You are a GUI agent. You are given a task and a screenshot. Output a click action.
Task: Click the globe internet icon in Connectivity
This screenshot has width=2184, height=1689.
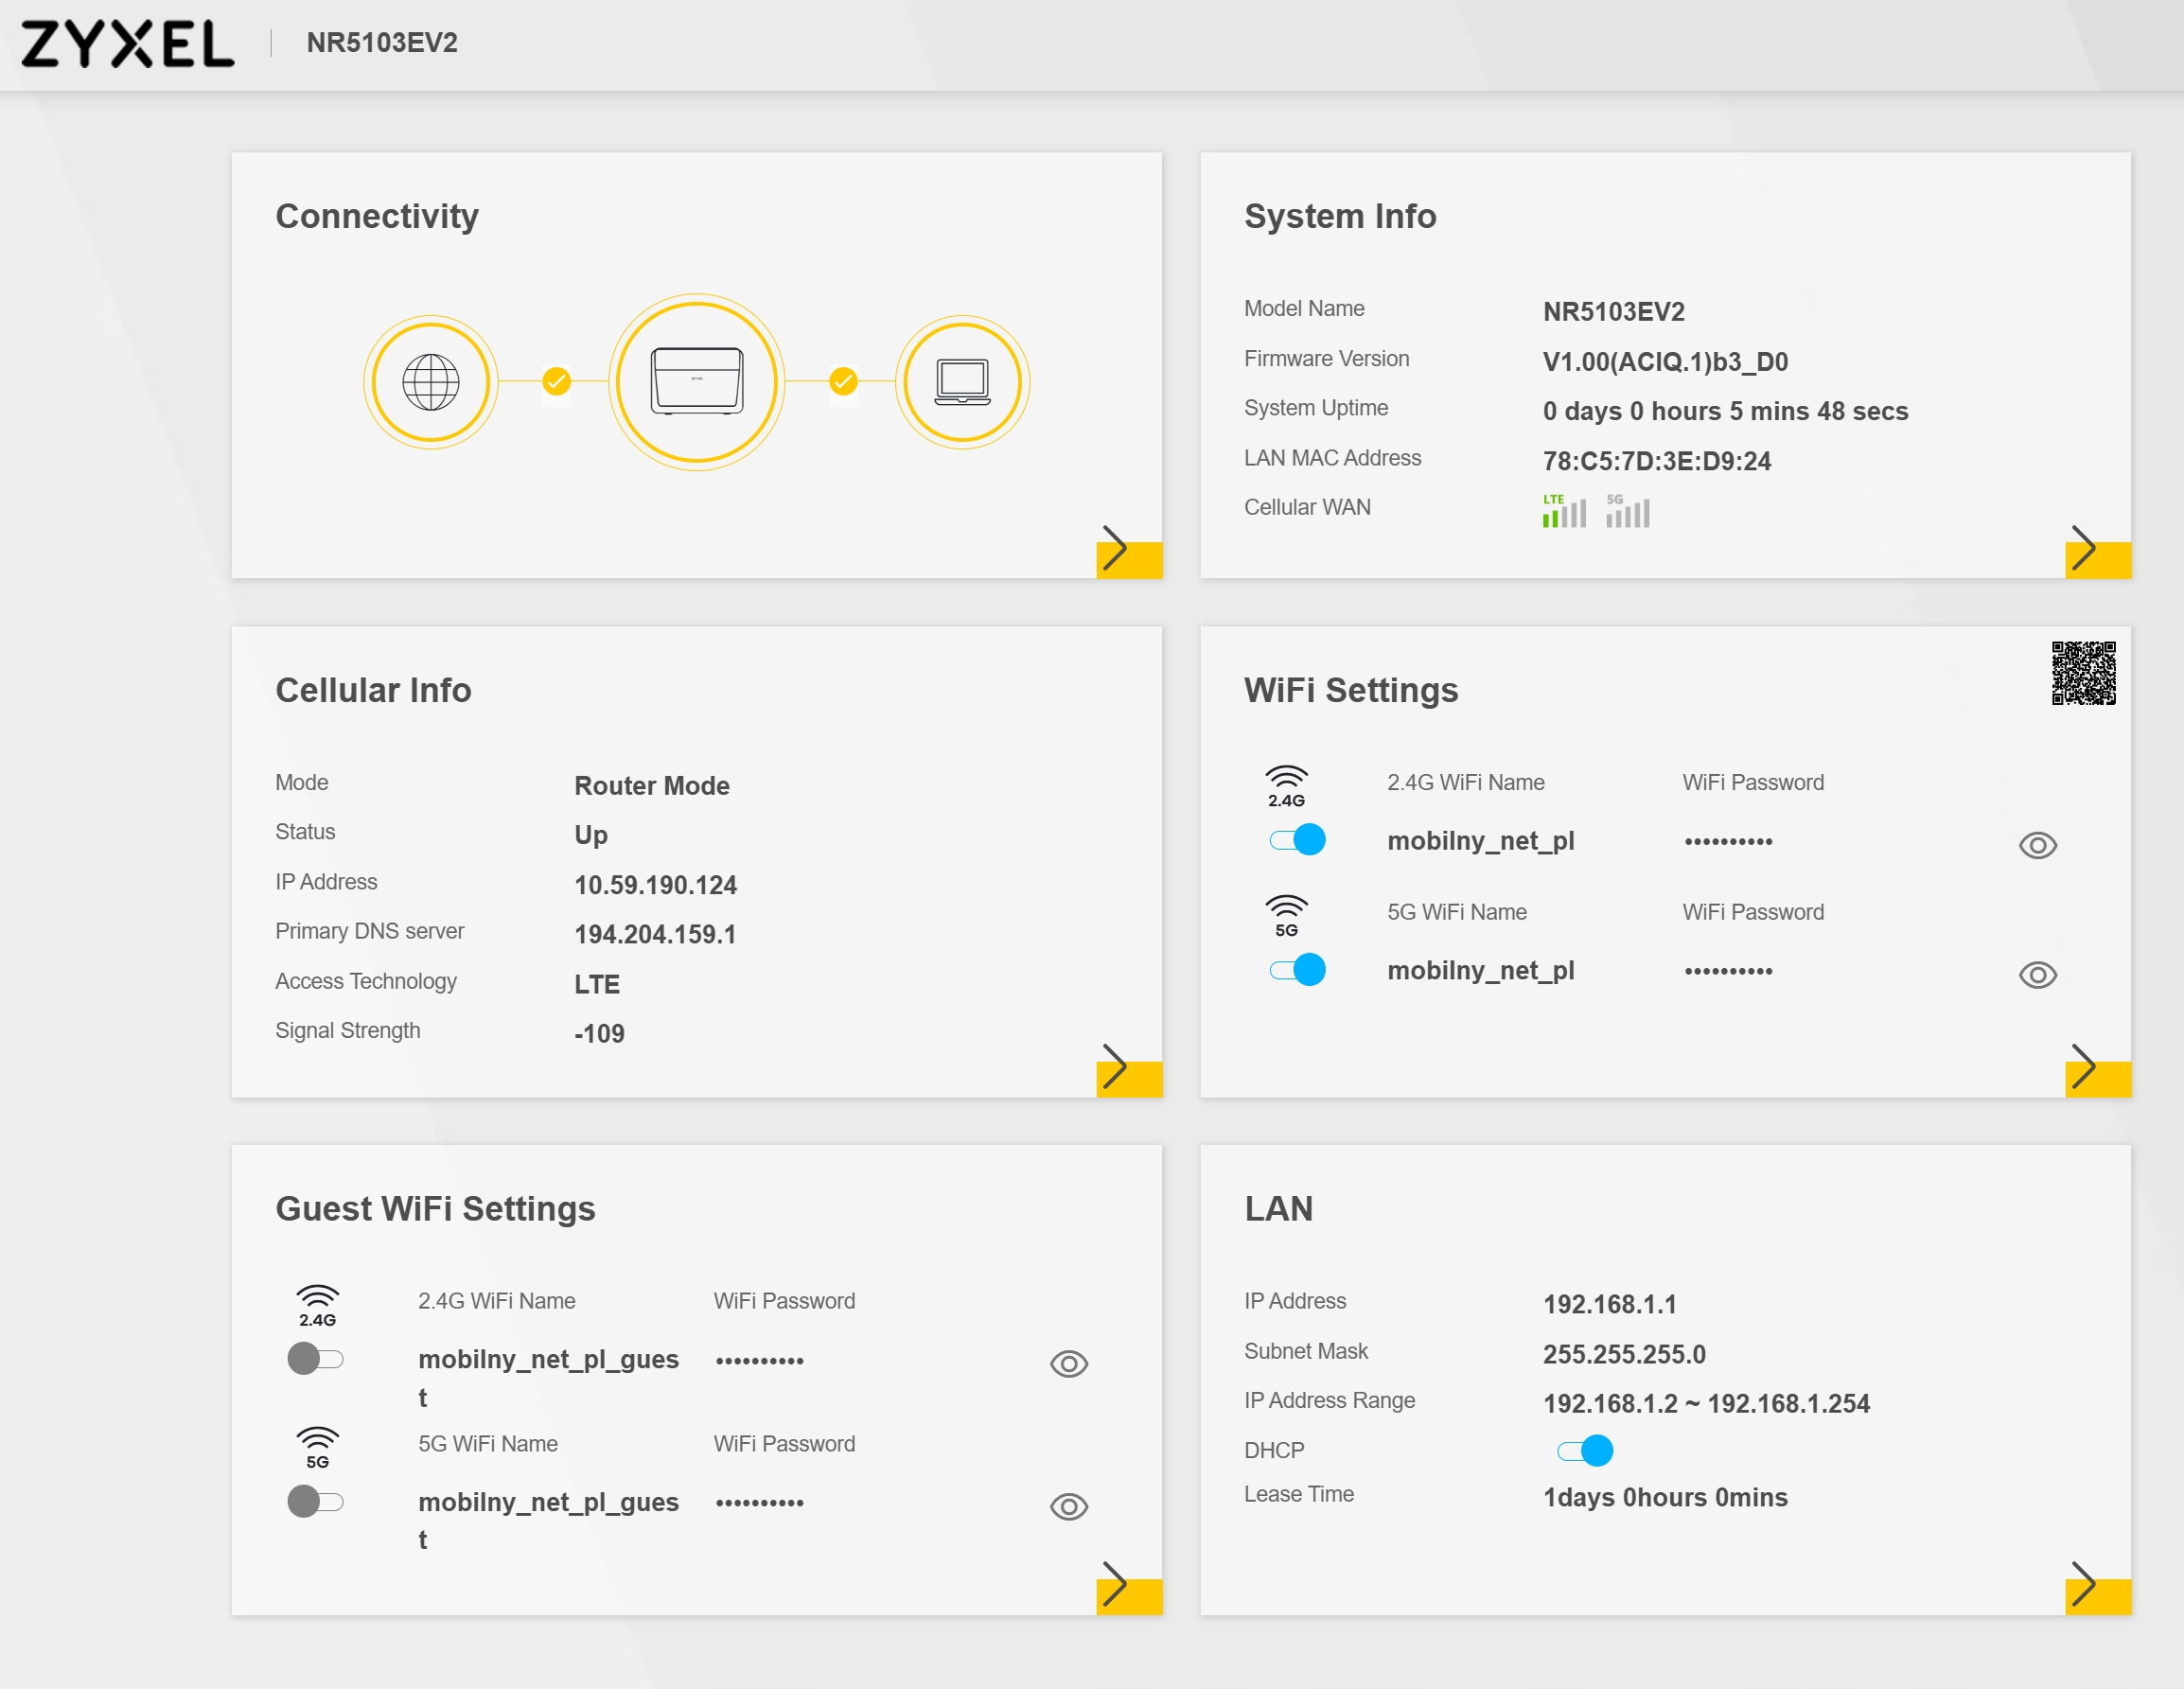(430, 382)
